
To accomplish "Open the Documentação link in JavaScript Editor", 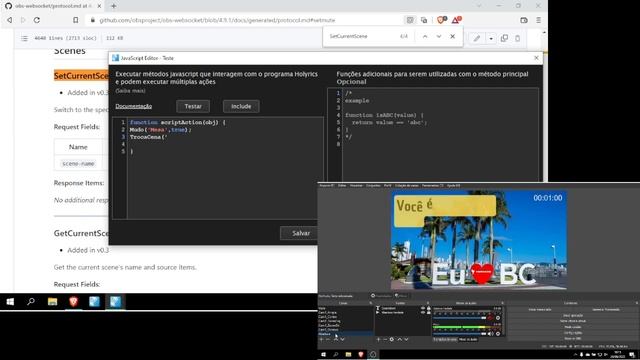I will pos(133,106).
